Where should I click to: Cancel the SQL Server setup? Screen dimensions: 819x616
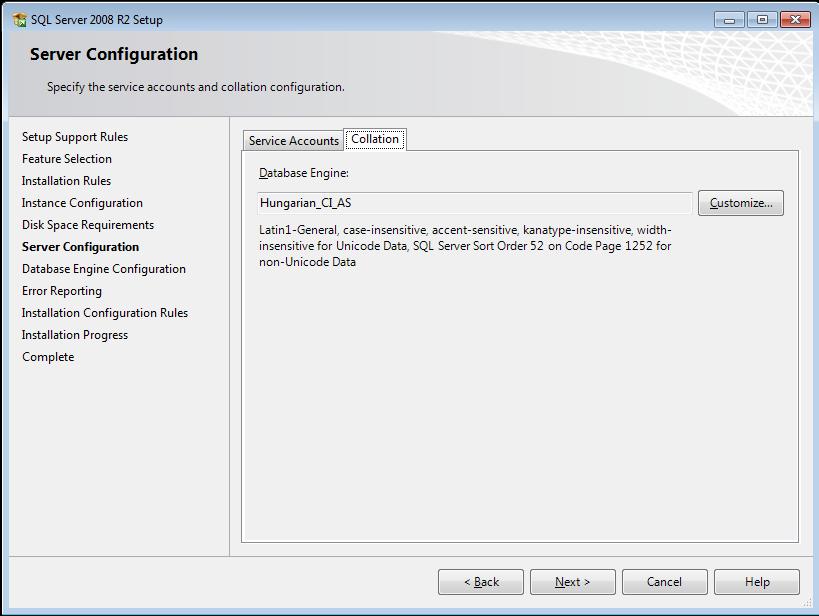click(664, 582)
